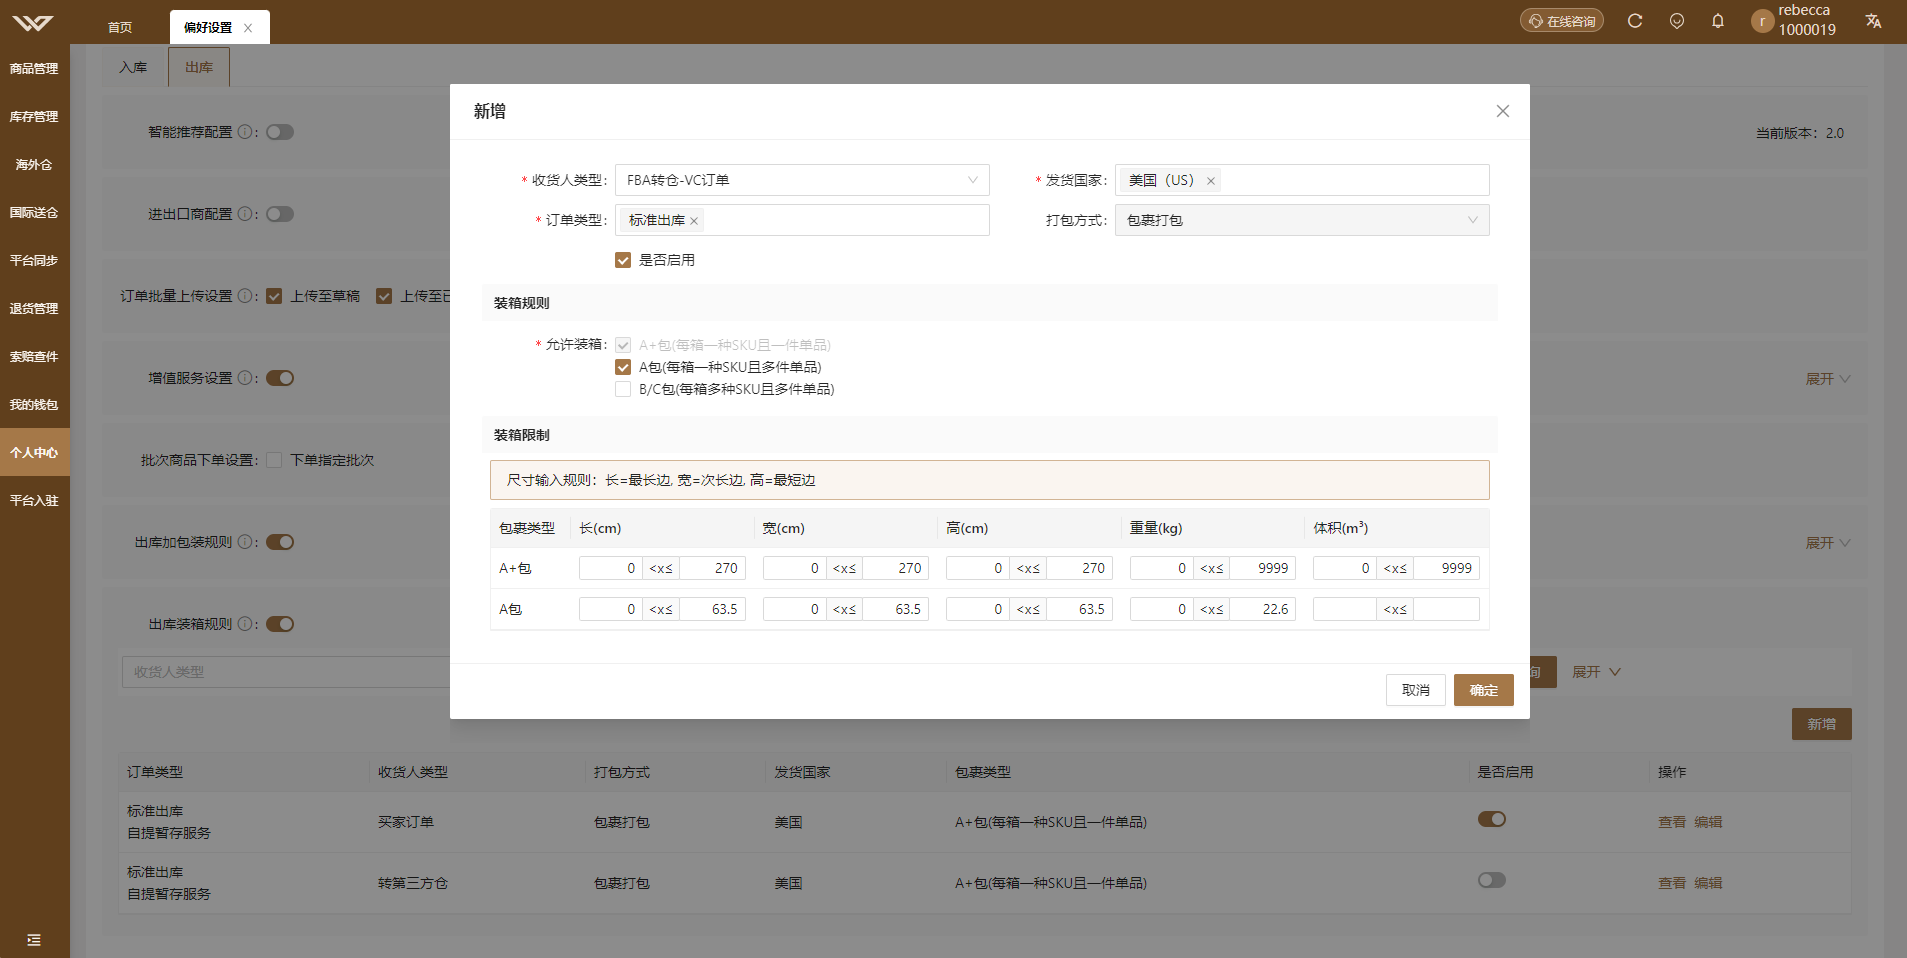The height and width of the screenshot is (958, 1907).
Task: Open 海外仓 in sidebar
Action: 34,165
